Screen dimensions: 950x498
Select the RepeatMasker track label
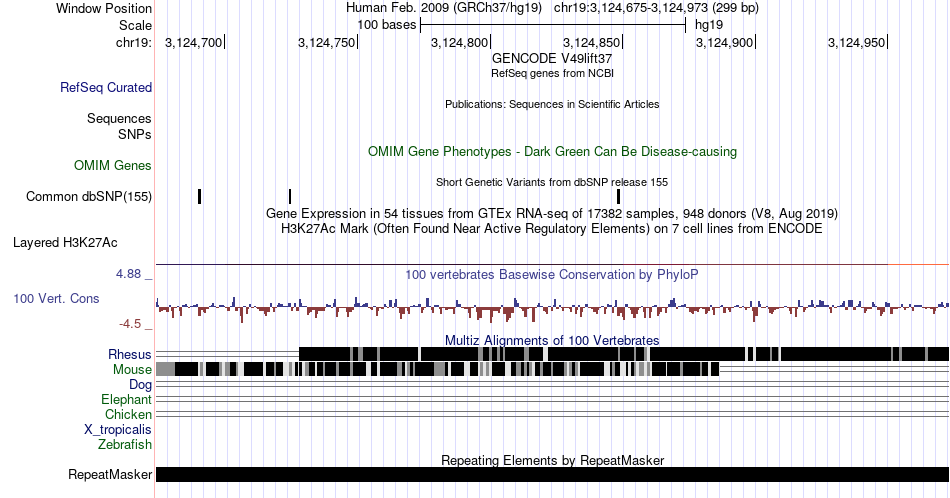[x=110, y=474]
